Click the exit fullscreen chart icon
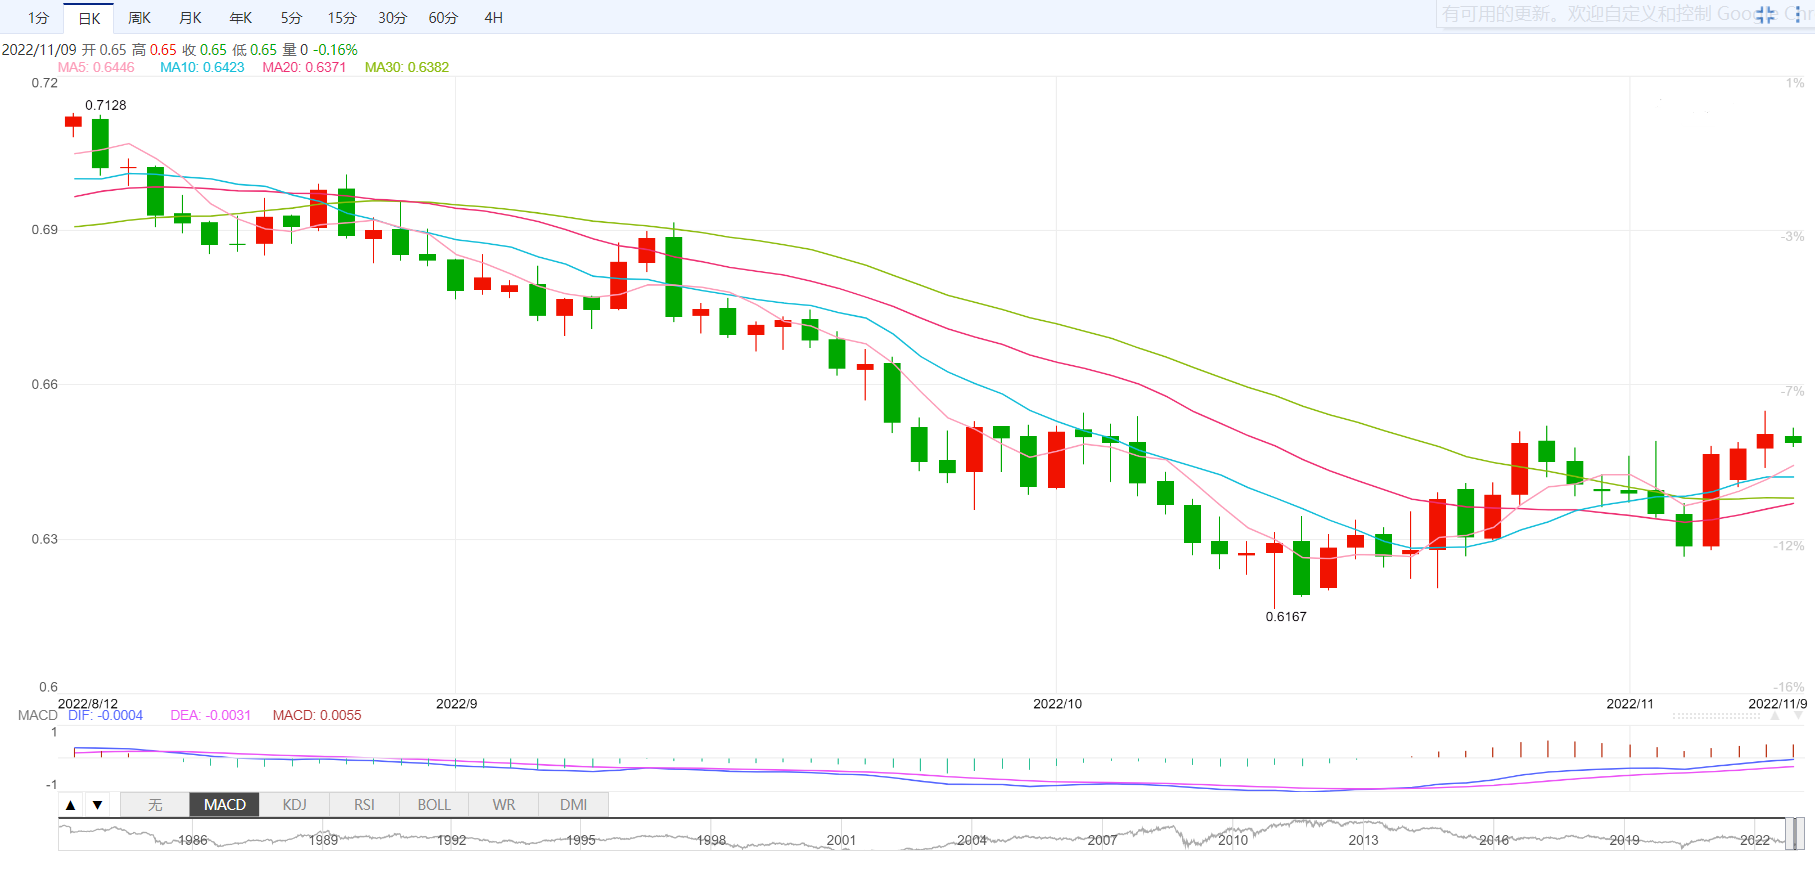 [1765, 15]
